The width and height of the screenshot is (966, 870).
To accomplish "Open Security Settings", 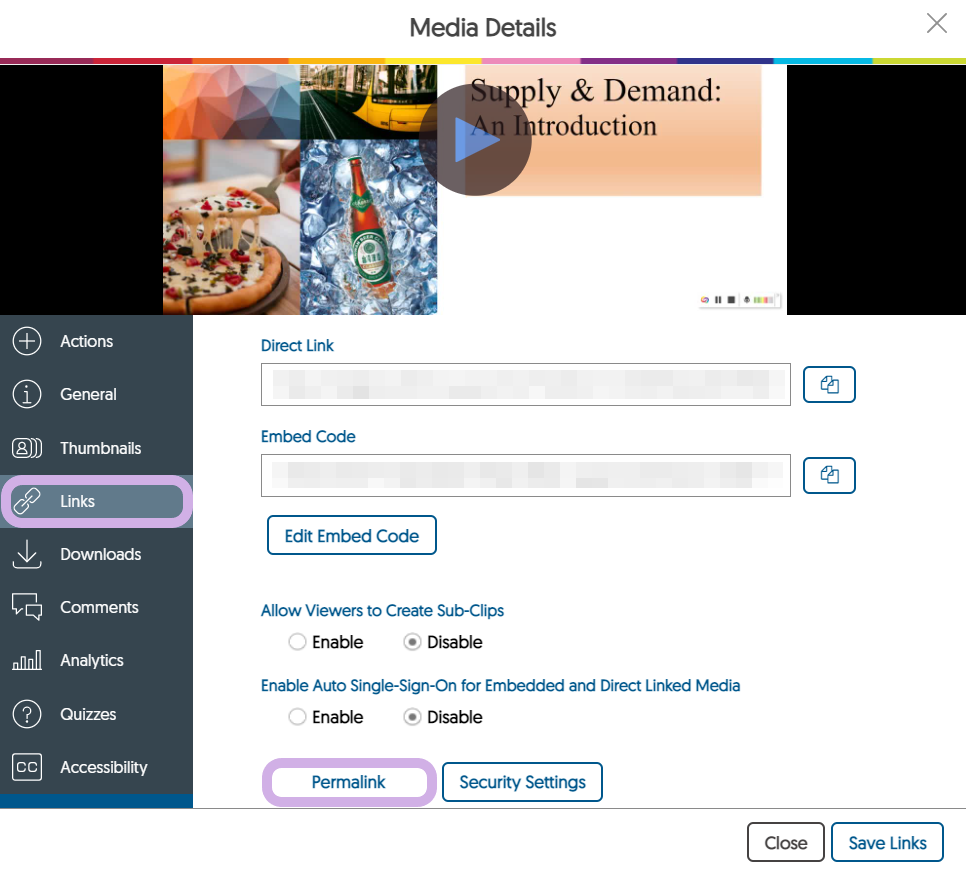I will point(522,782).
